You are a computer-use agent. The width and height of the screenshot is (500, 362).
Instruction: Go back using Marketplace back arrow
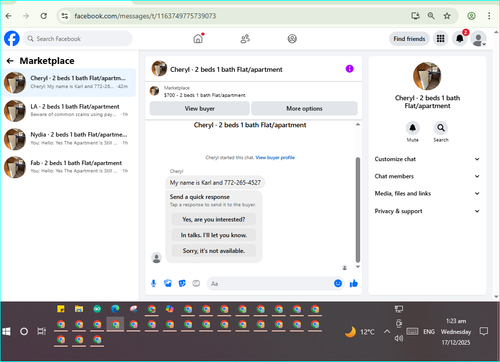[x=10, y=61]
